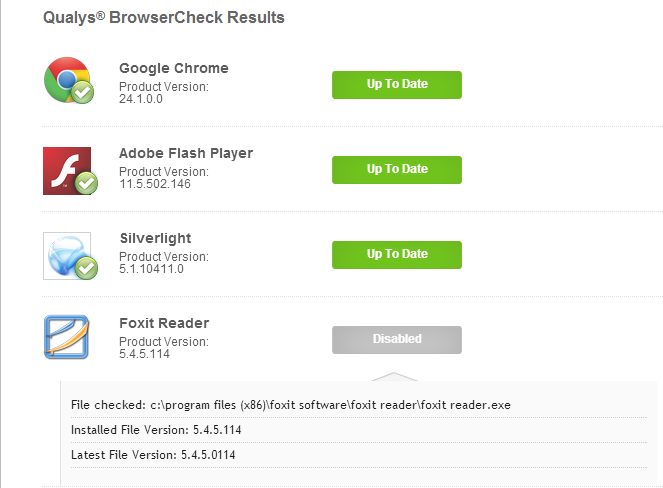Click the Google Chrome logo icon

pos(65,80)
